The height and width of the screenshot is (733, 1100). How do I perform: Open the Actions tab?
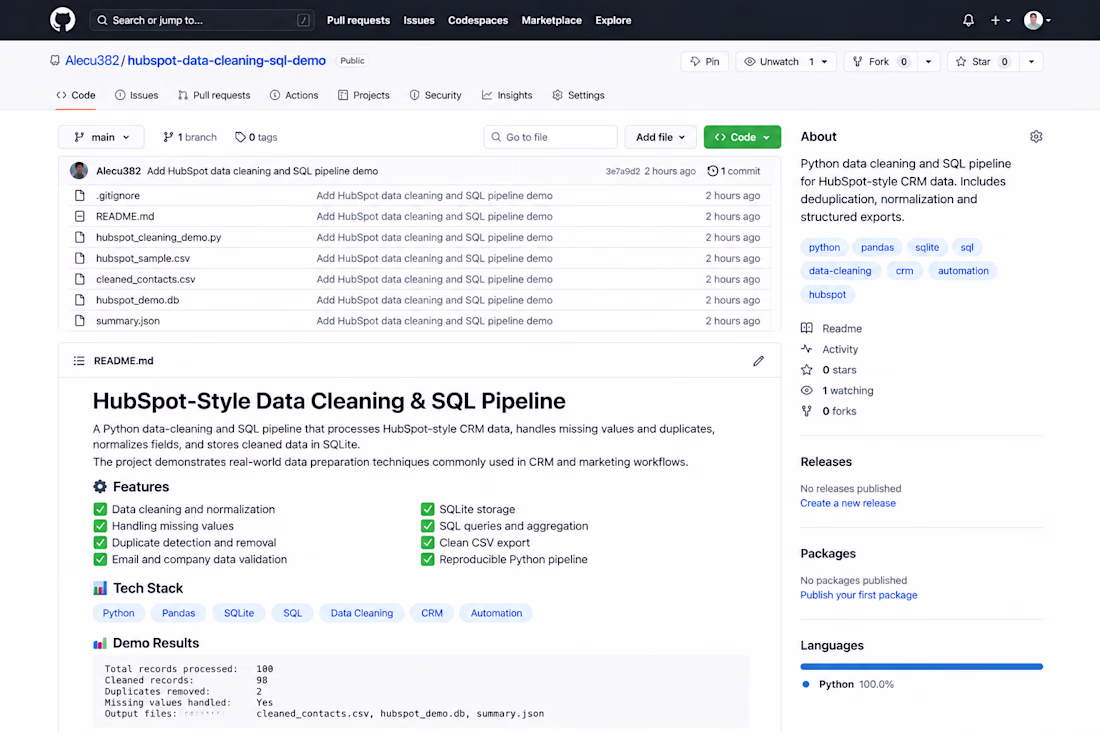pyautogui.click(x=294, y=95)
